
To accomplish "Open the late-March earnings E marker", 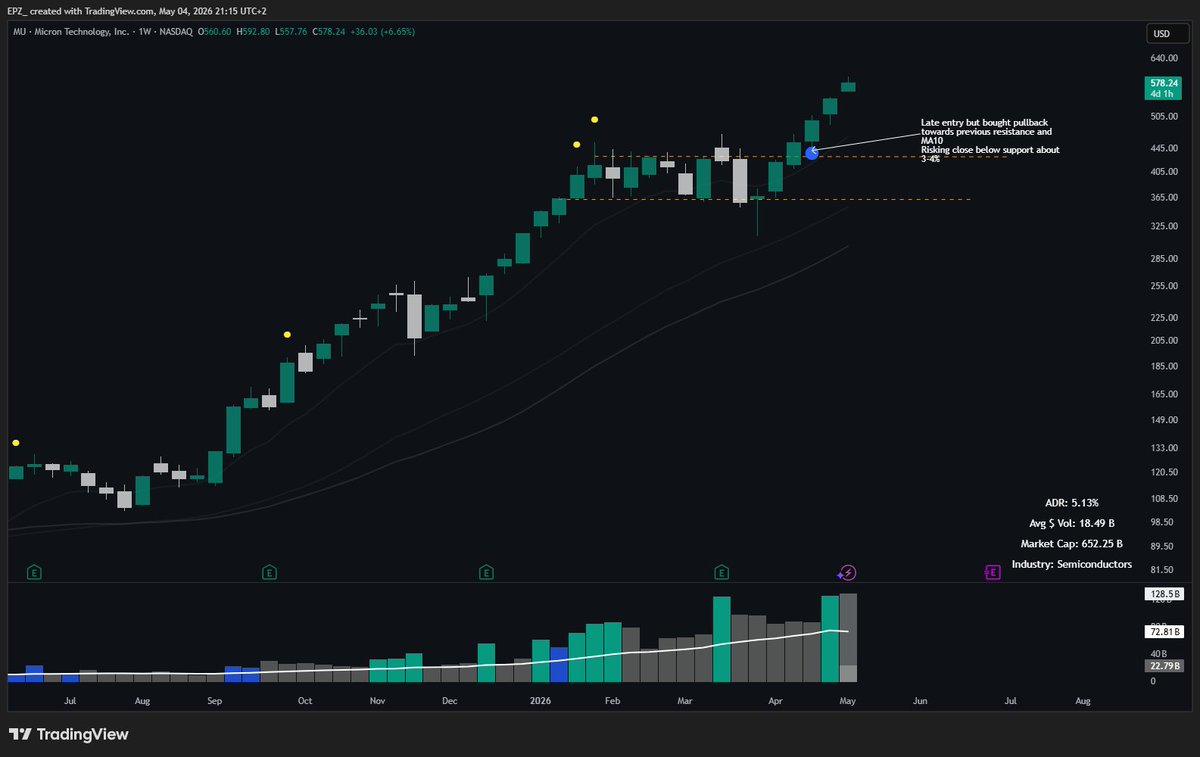I will pos(721,573).
